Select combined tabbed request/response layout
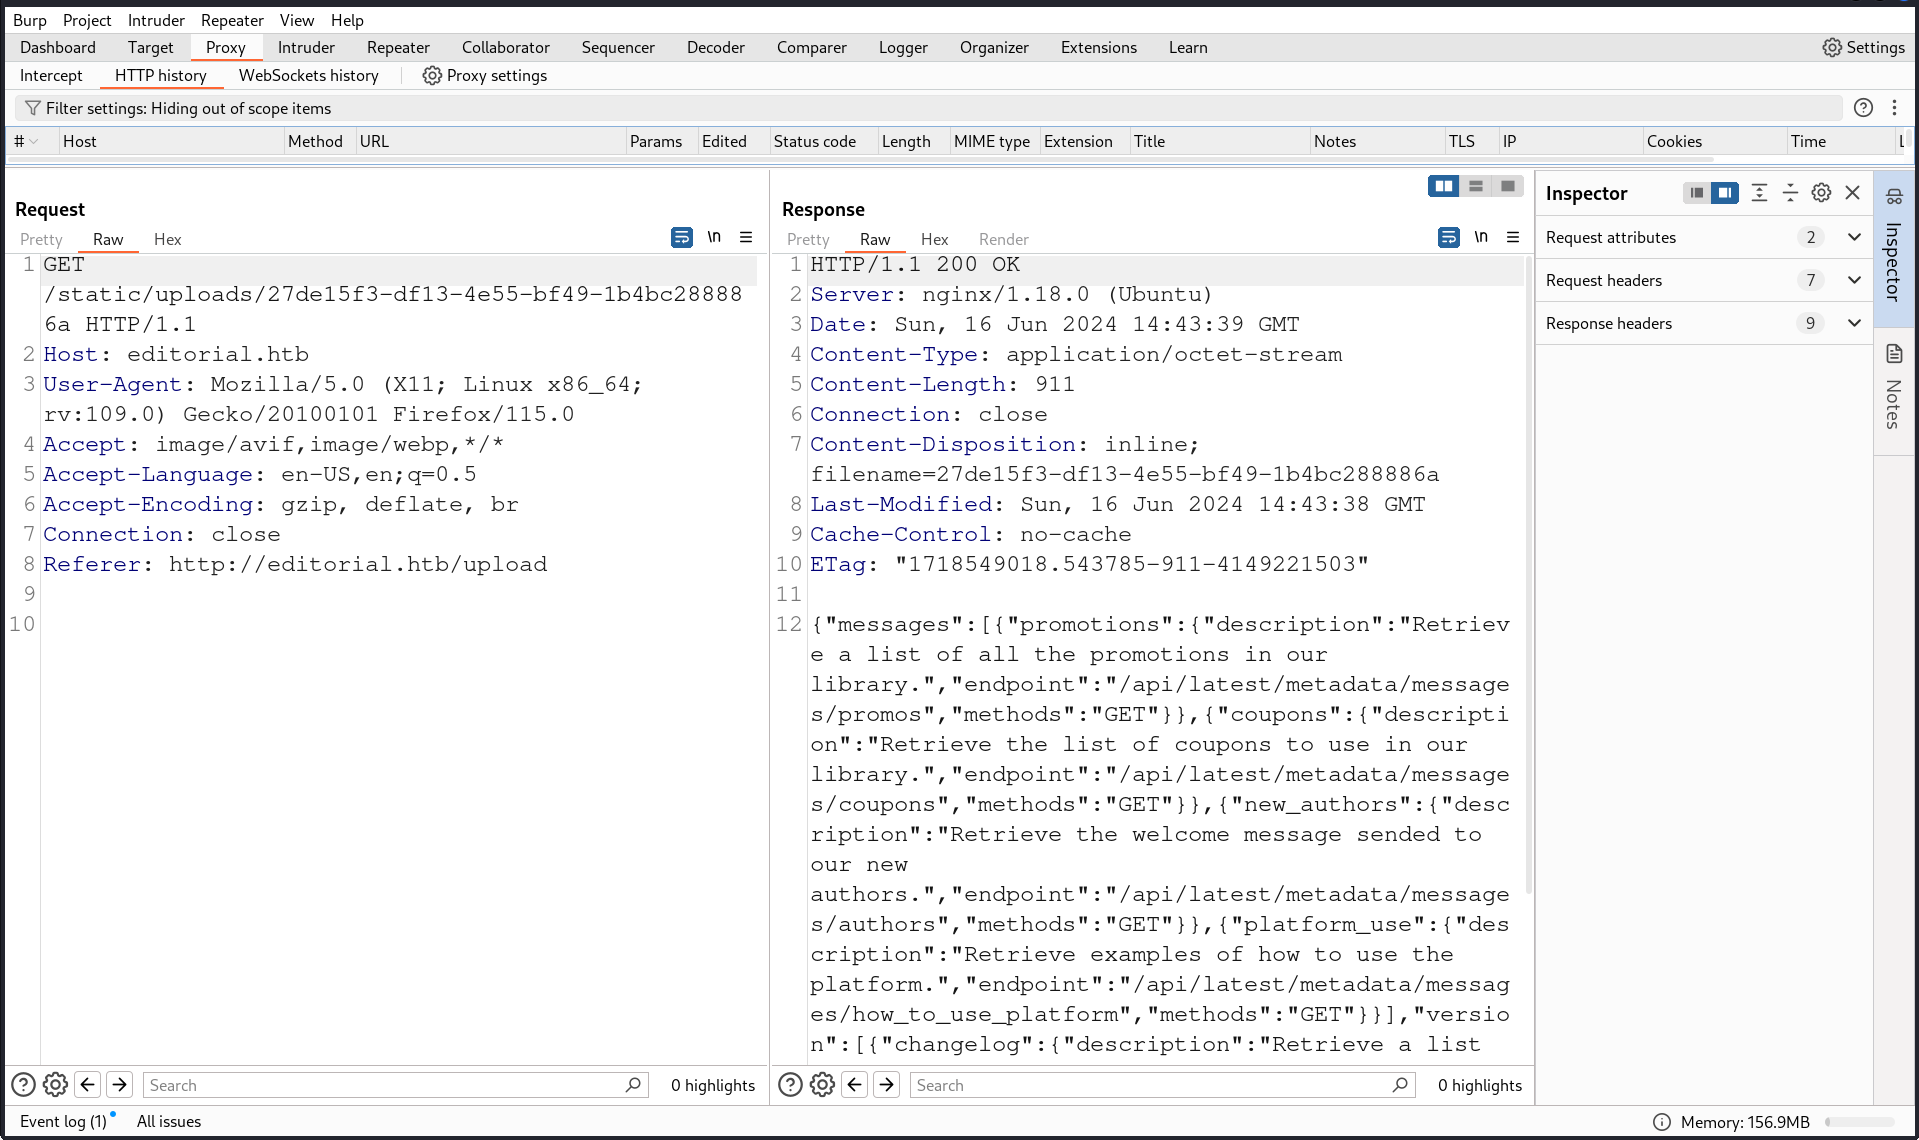This screenshot has width=1919, height=1140. pyautogui.click(x=1508, y=186)
